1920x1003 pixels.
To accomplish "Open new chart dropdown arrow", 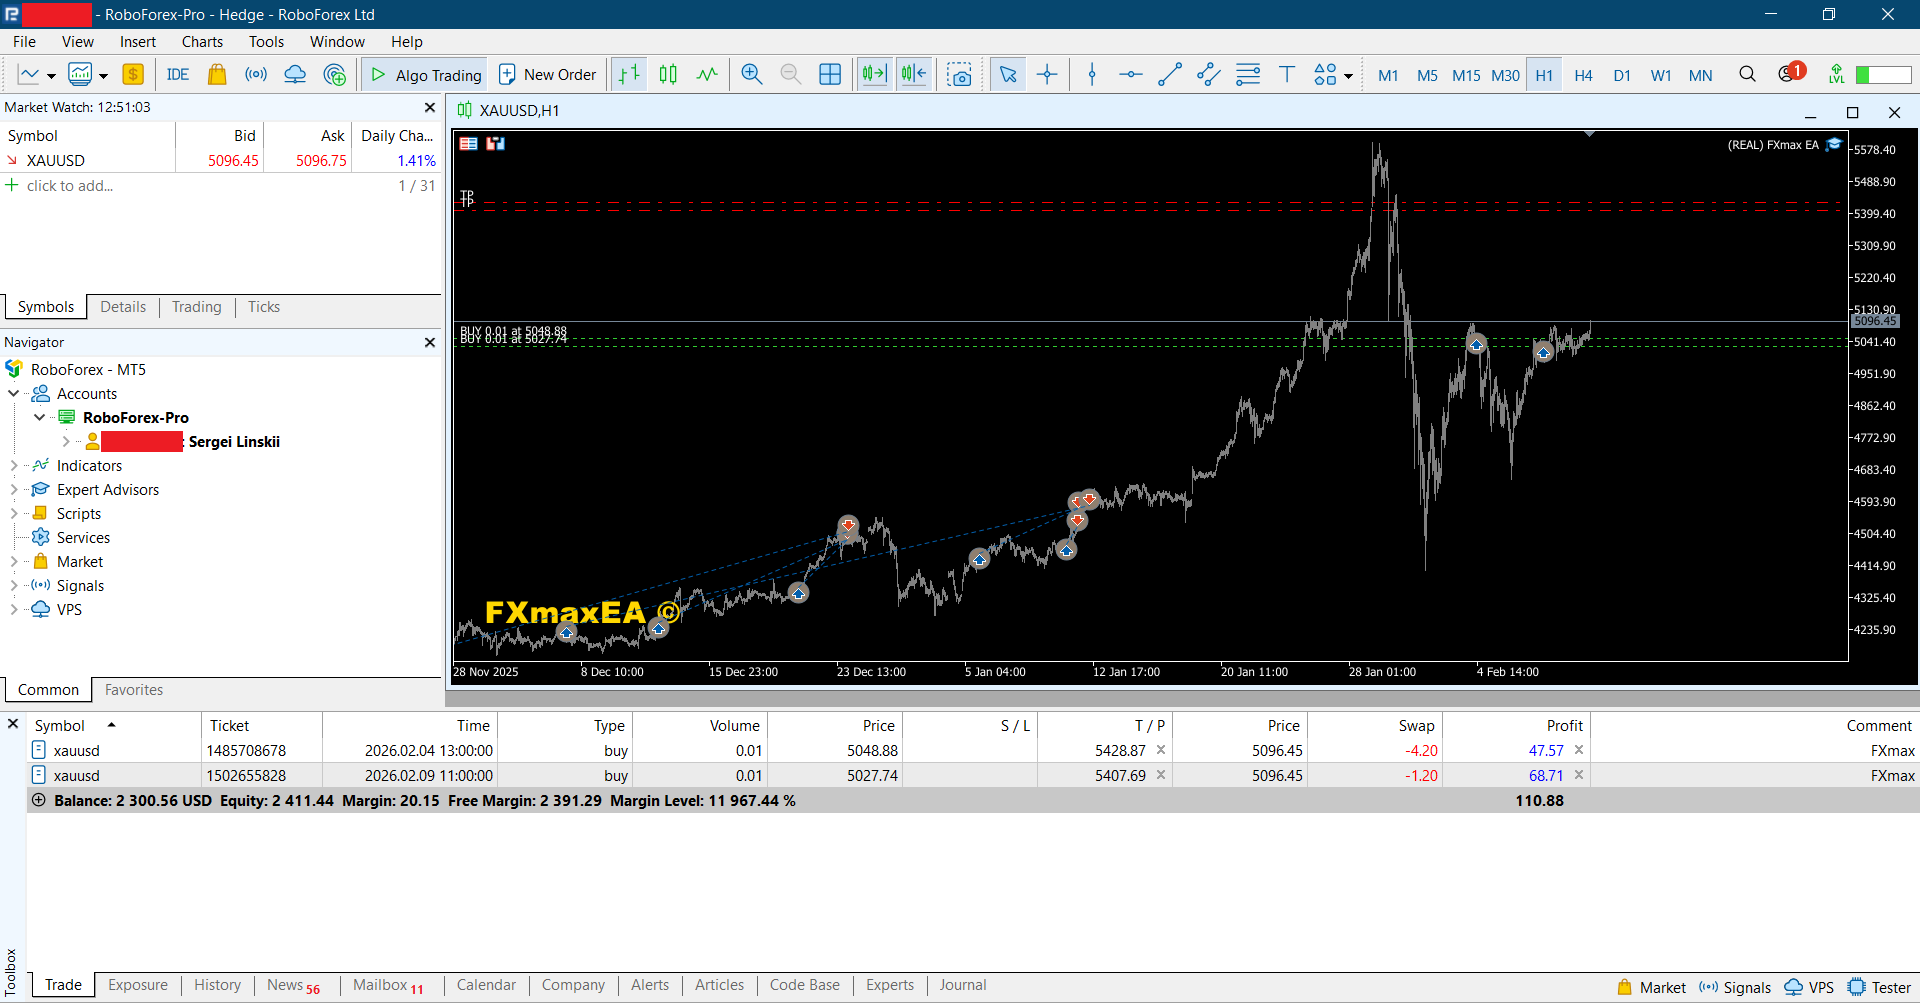I will tap(51, 76).
